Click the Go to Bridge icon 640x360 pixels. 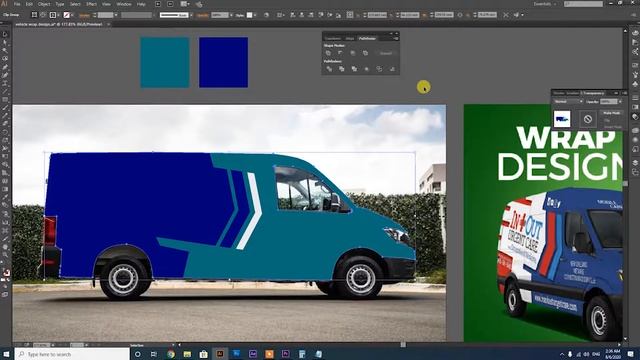[158, 4]
